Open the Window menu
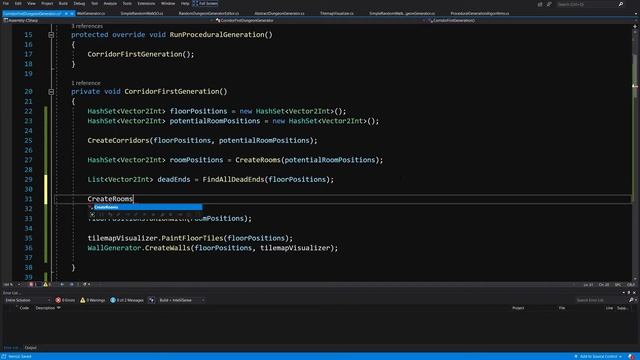The height and width of the screenshot is (360, 640). pyautogui.click(x=168, y=3)
